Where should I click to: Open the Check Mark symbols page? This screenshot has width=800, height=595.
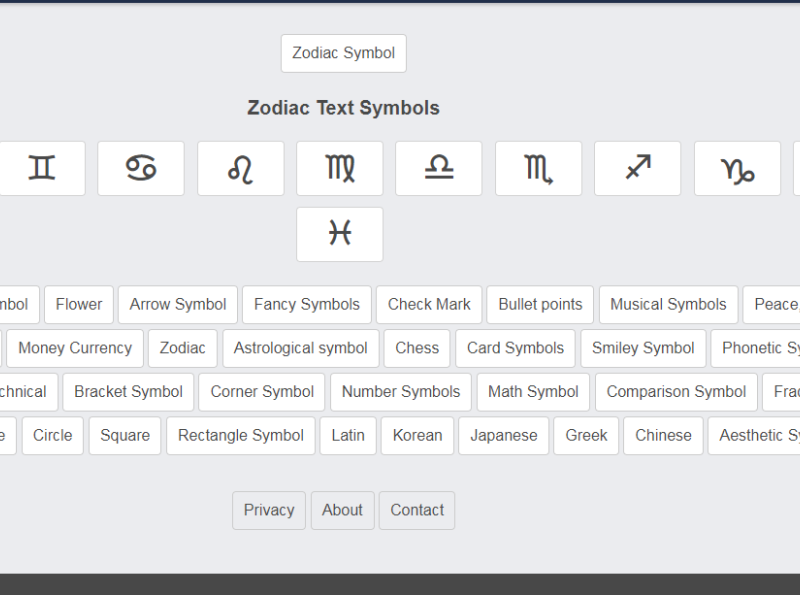point(428,304)
